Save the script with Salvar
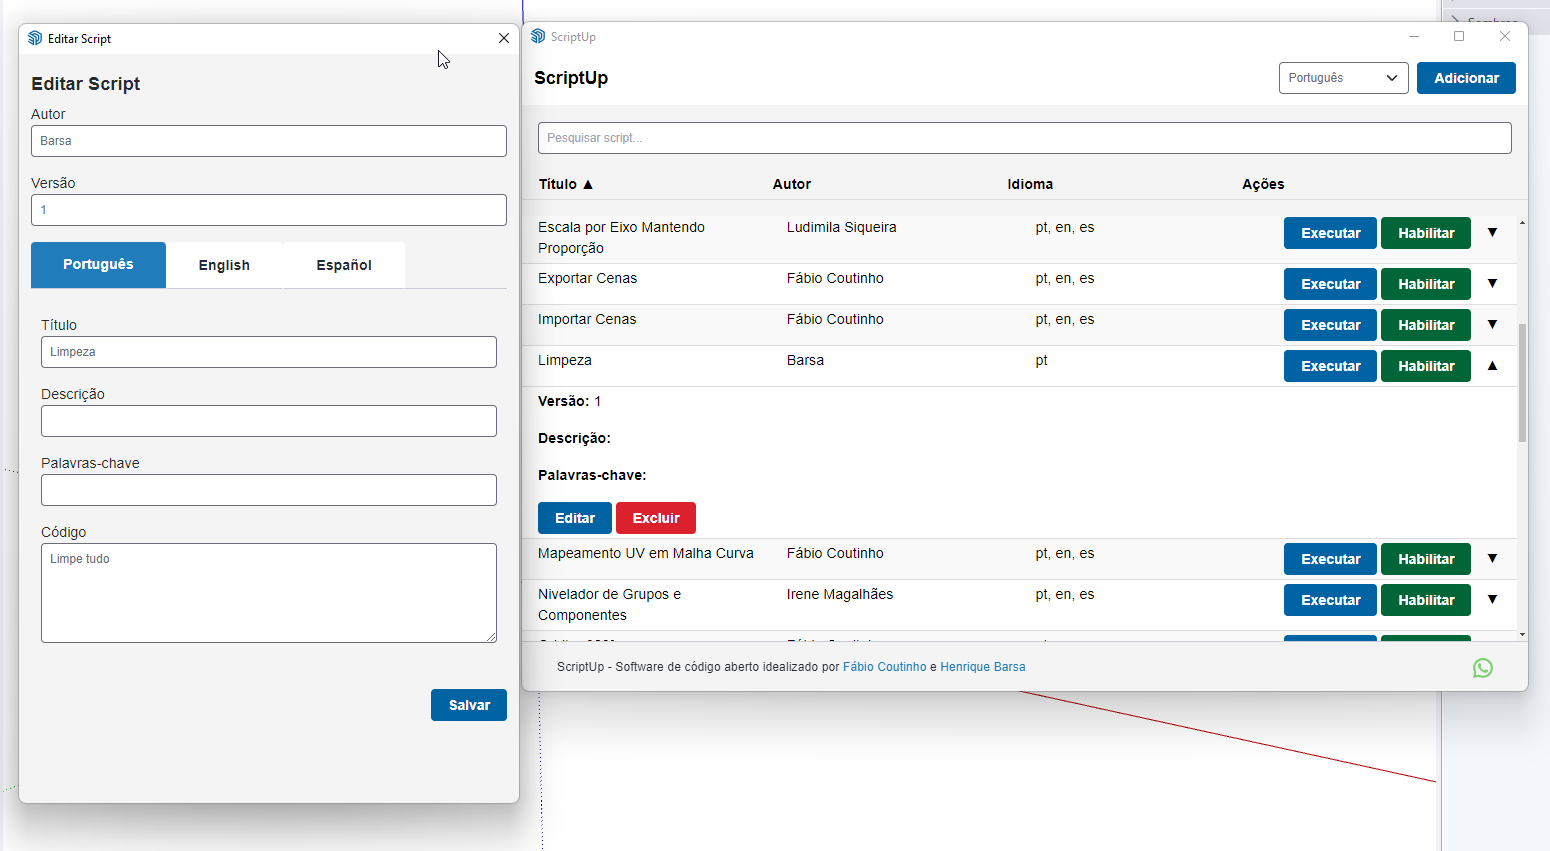Screen dimensions: 1550x851 coord(469,705)
